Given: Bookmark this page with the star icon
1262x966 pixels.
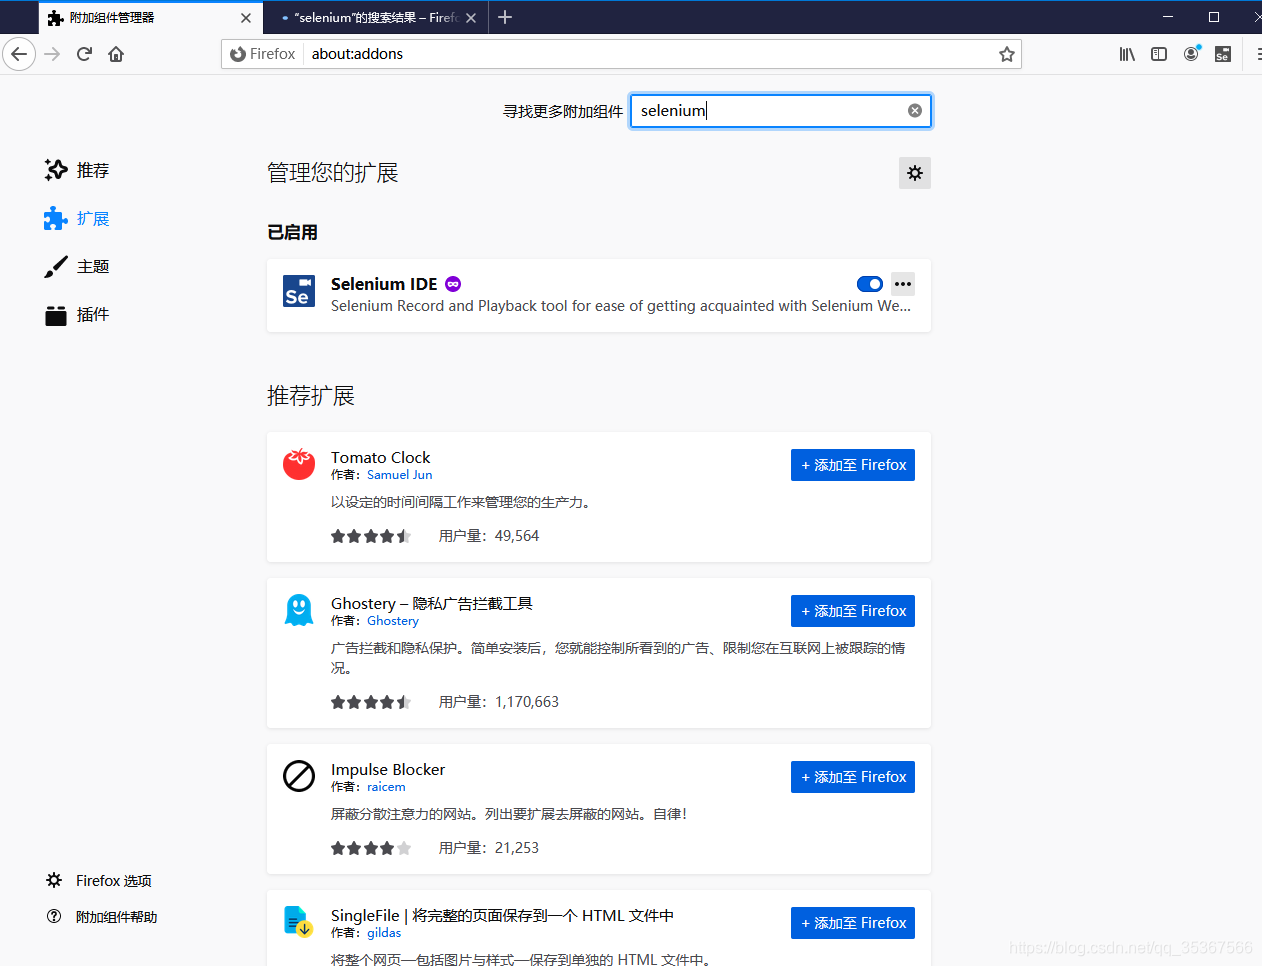Looking at the screenshot, I should tap(1007, 54).
